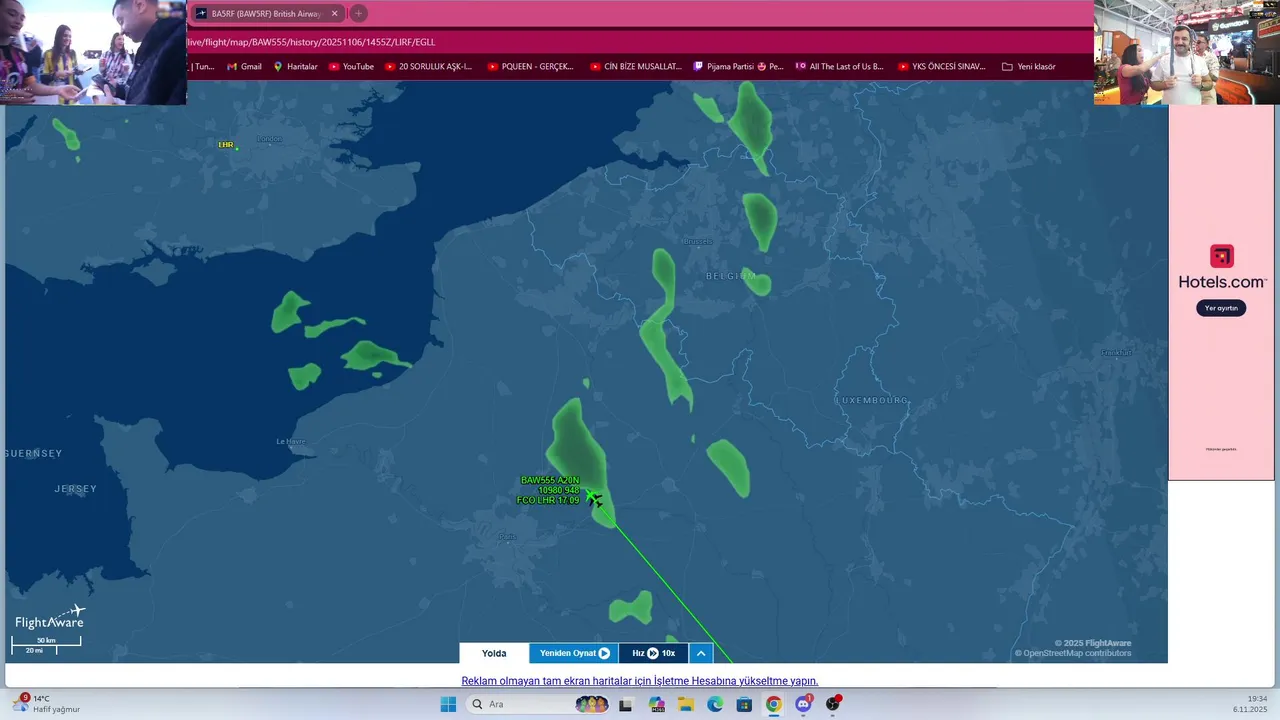Open a new browser tab
The image size is (1280, 720).
[x=358, y=13]
